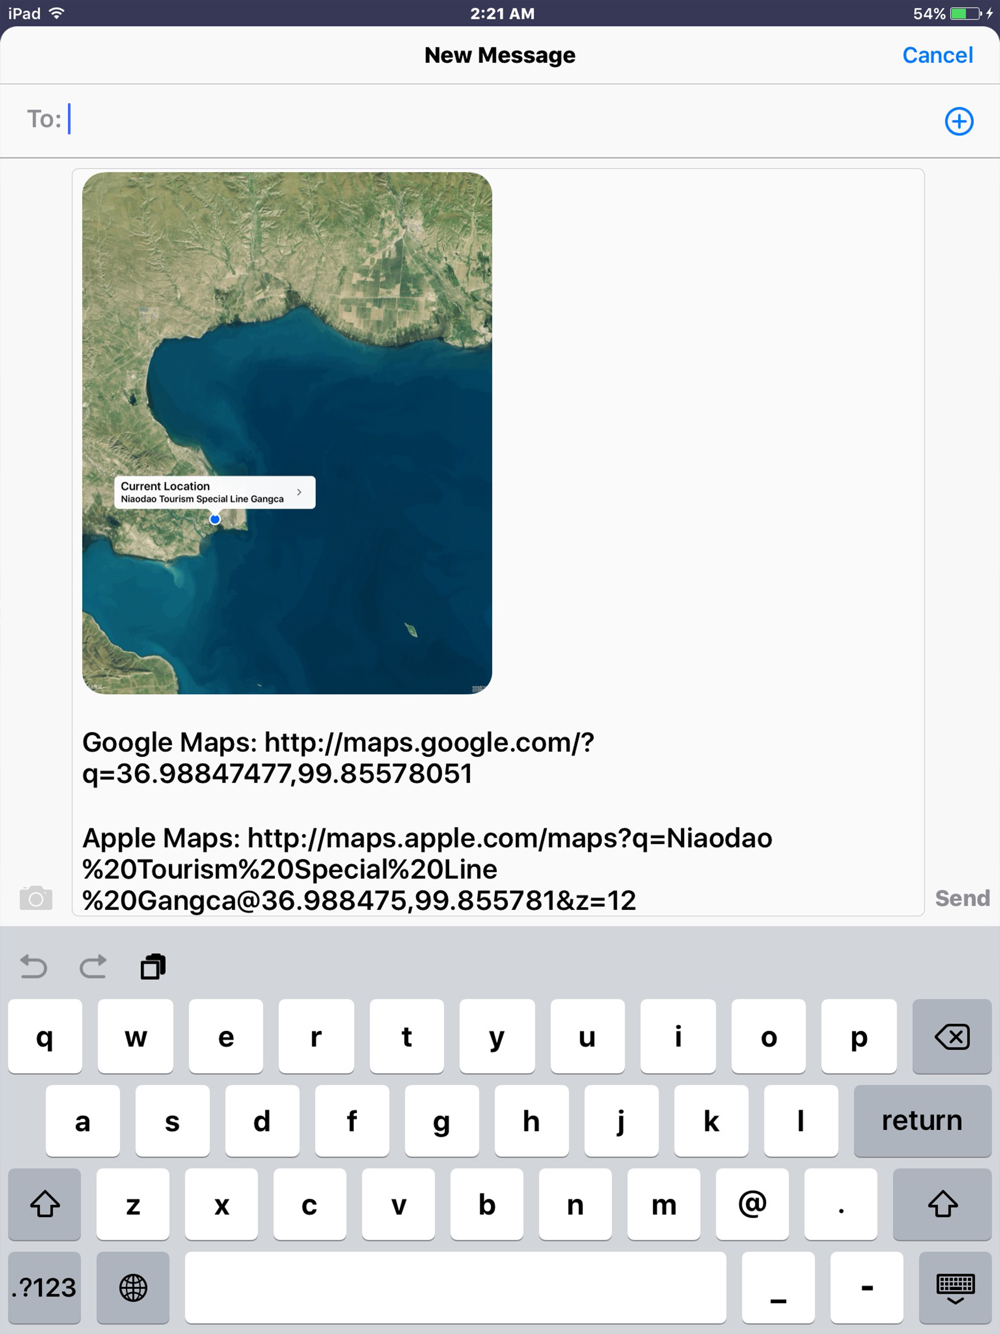Tap the add contact plus icon
Image resolution: width=1000 pixels, height=1334 pixels.
point(959,121)
